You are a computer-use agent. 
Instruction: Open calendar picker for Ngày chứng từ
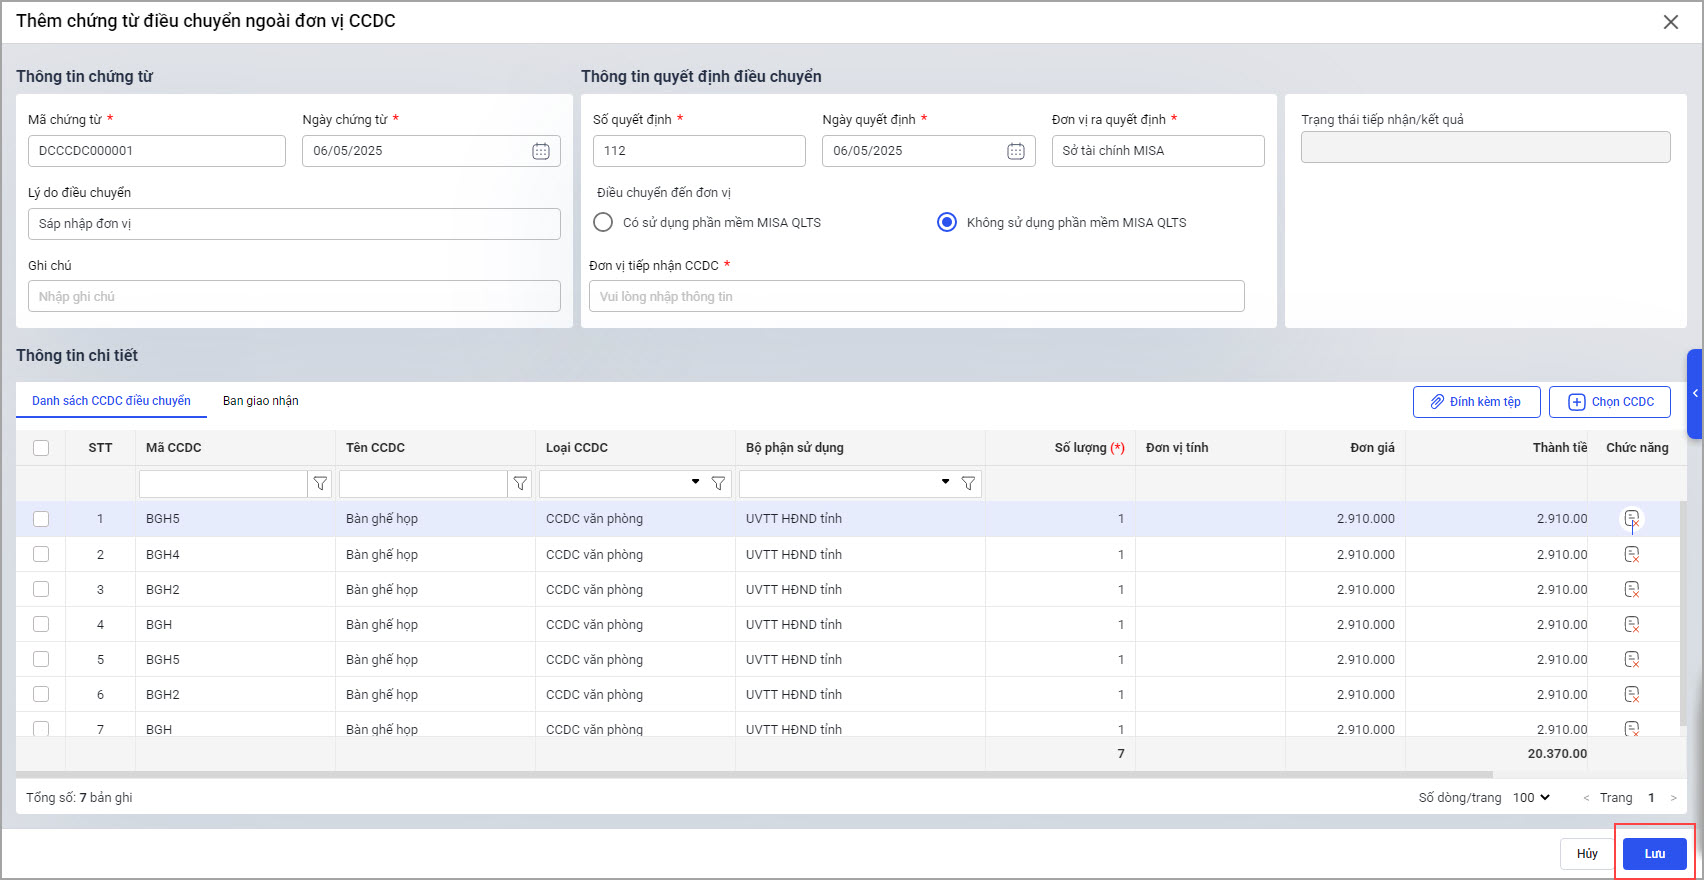pos(540,151)
